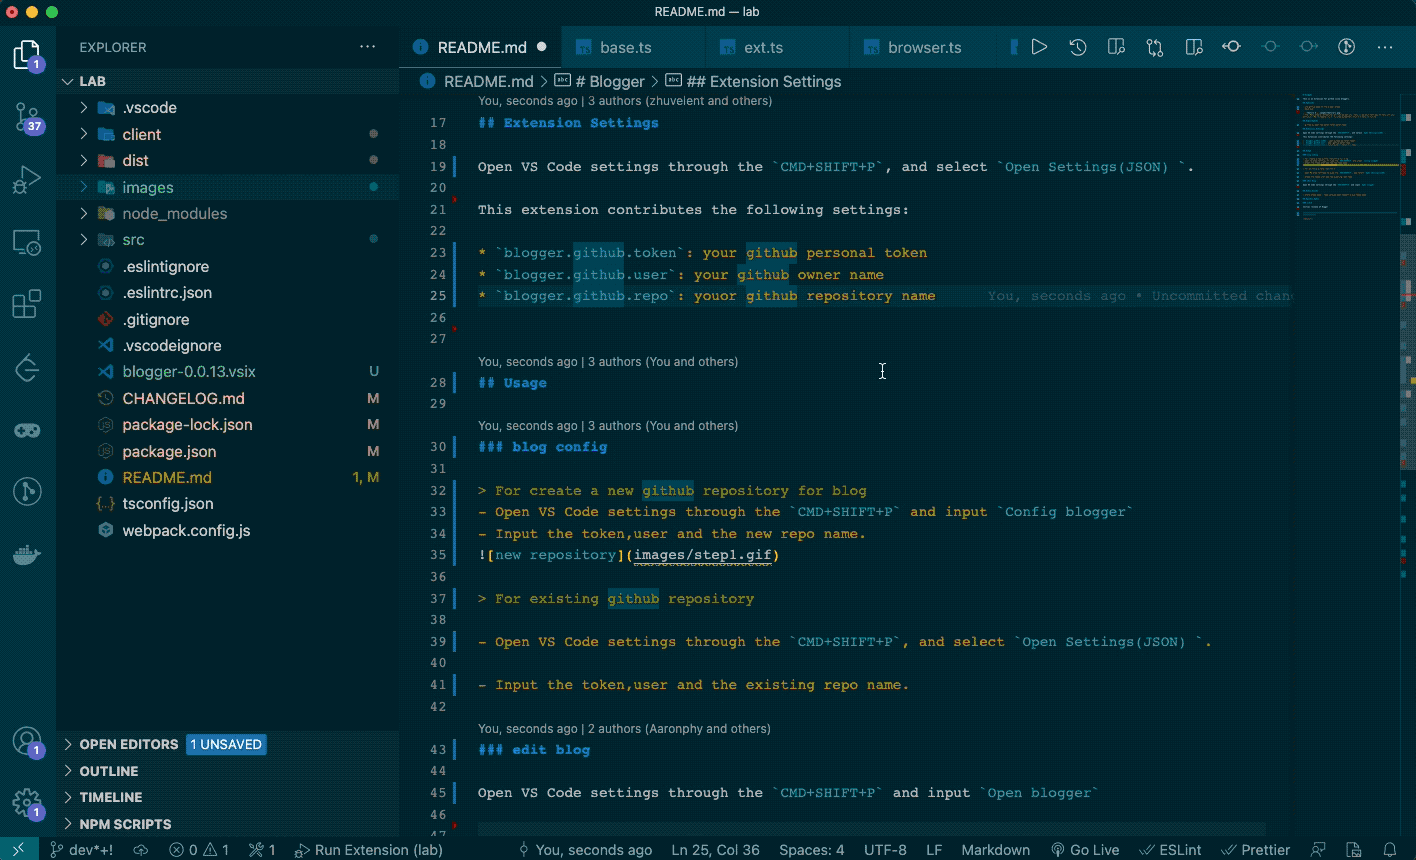The width and height of the screenshot is (1416, 860).
Task: Click Go Live in status bar
Action: (x=1085, y=850)
